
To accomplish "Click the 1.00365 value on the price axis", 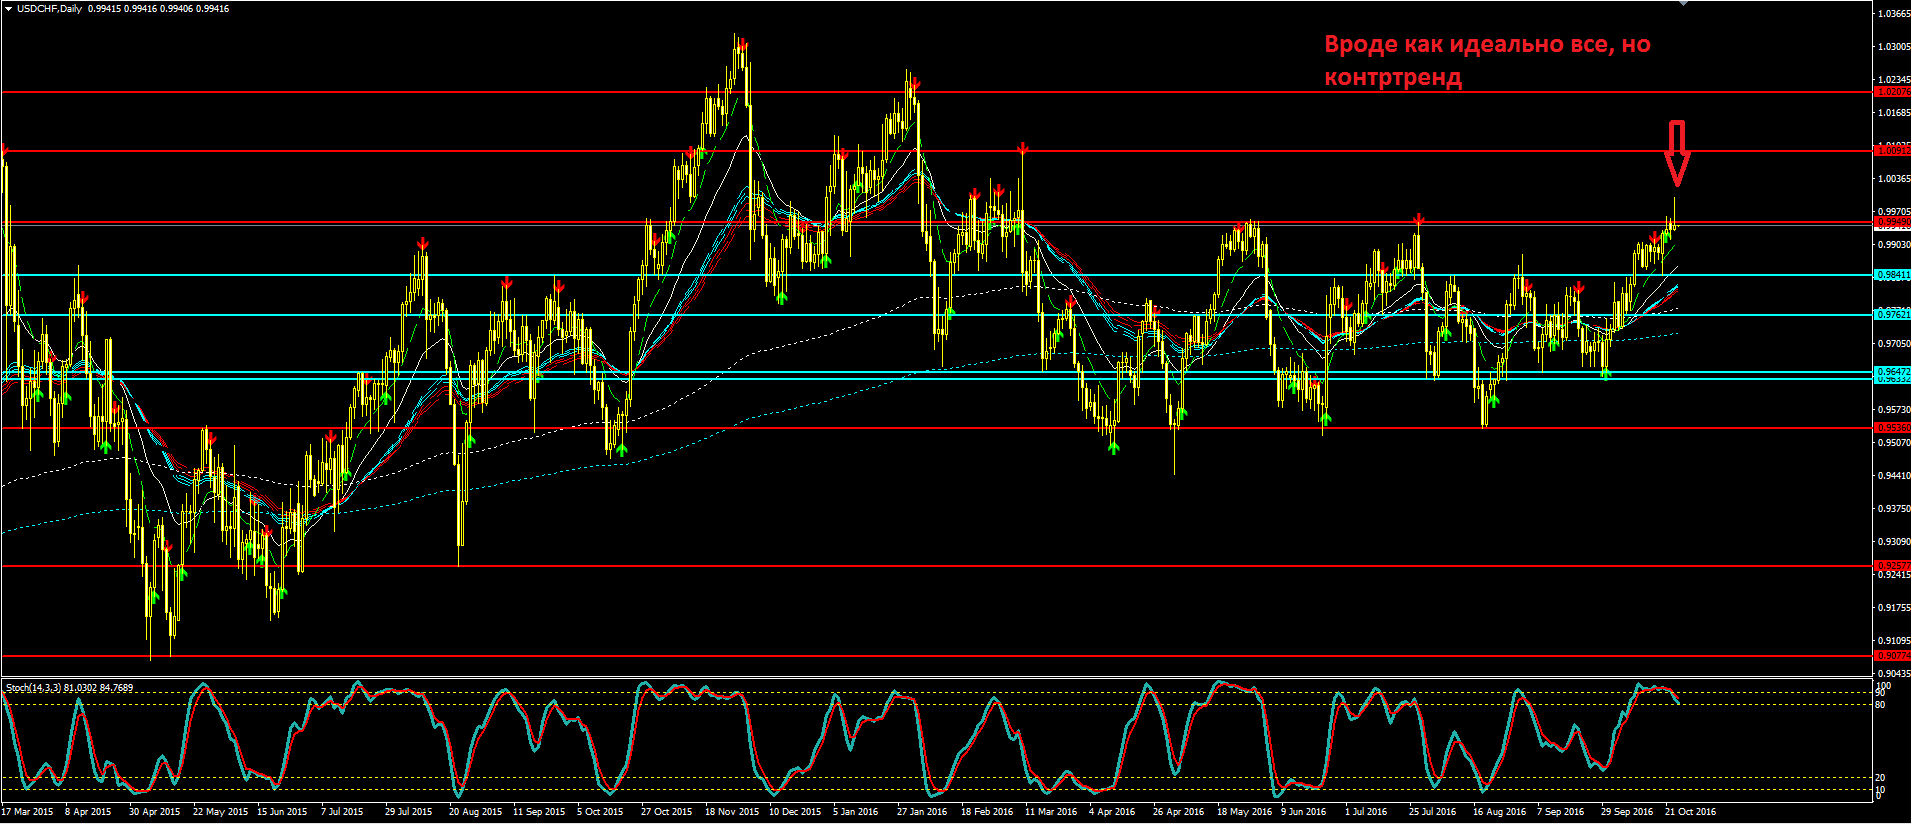I will tap(1894, 179).
